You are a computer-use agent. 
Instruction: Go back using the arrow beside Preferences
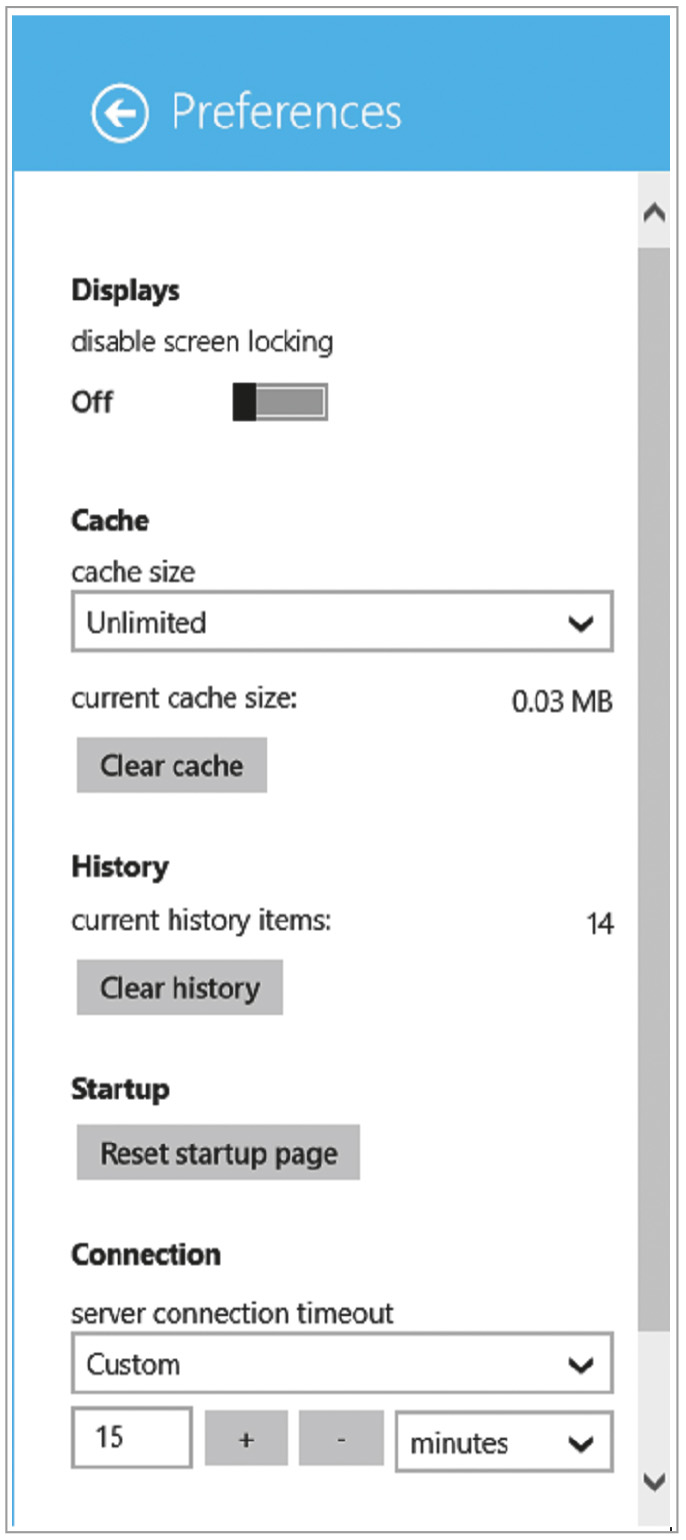click(x=120, y=113)
